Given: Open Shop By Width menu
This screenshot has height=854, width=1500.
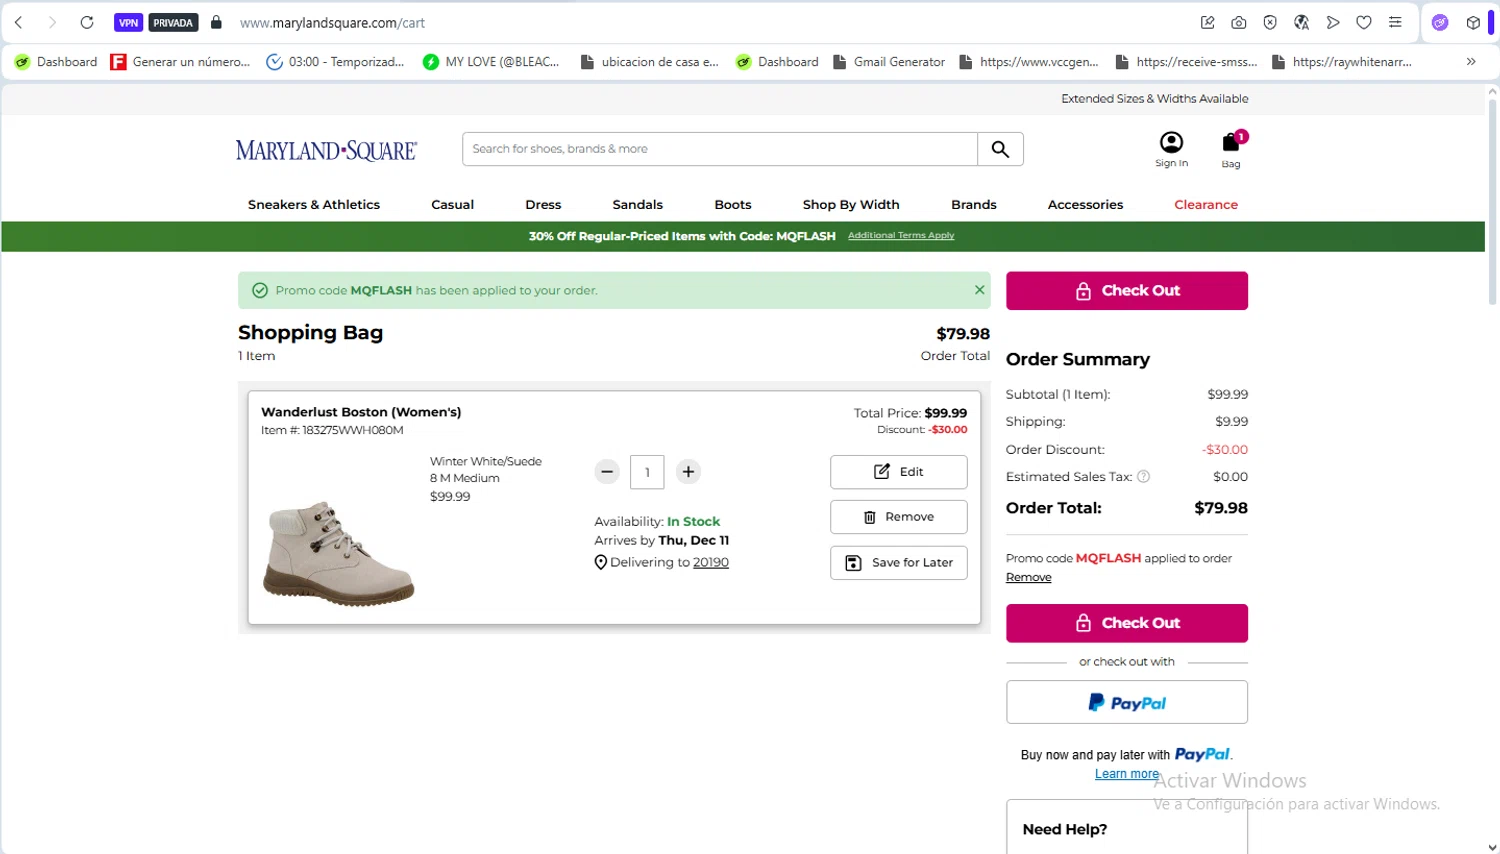Looking at the screenshot, I should pyautogui.click(x=851, y=204).
